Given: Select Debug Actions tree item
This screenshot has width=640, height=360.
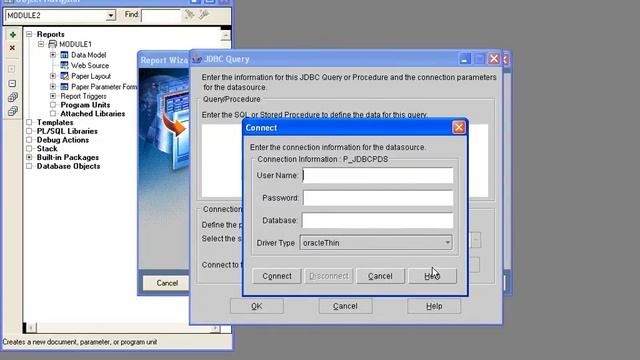Looking at the screenshot, I should pyautogui.click(x=62, y=140).
